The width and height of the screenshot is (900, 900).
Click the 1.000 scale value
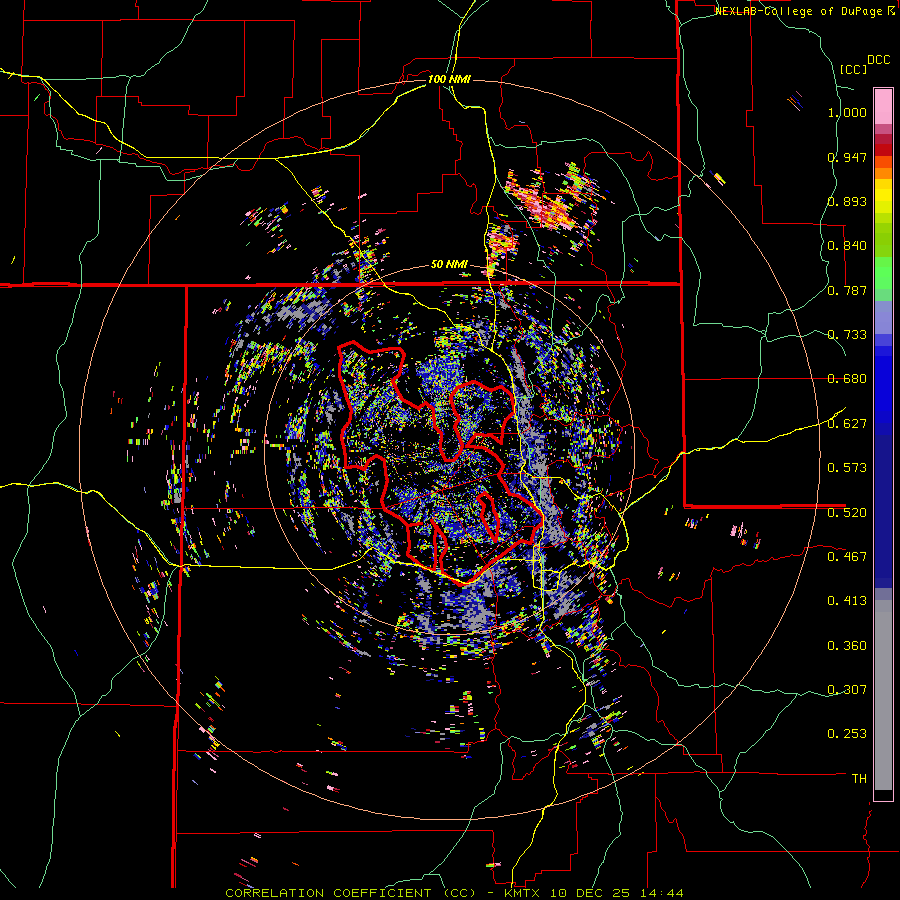tap(847, 112)
